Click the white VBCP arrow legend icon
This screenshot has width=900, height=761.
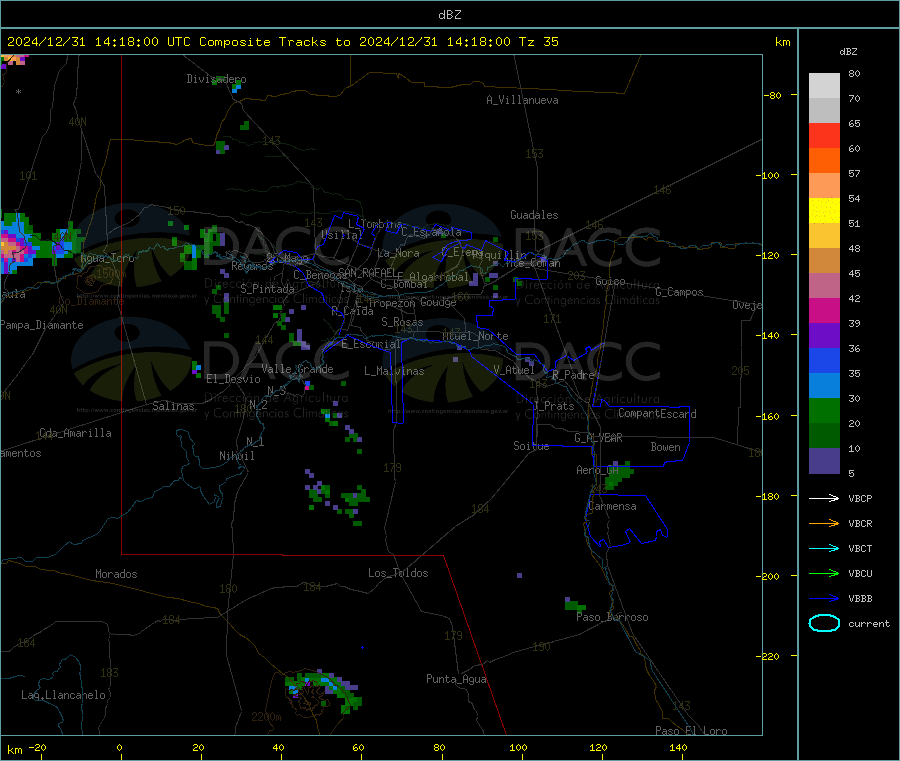point(824,498)
